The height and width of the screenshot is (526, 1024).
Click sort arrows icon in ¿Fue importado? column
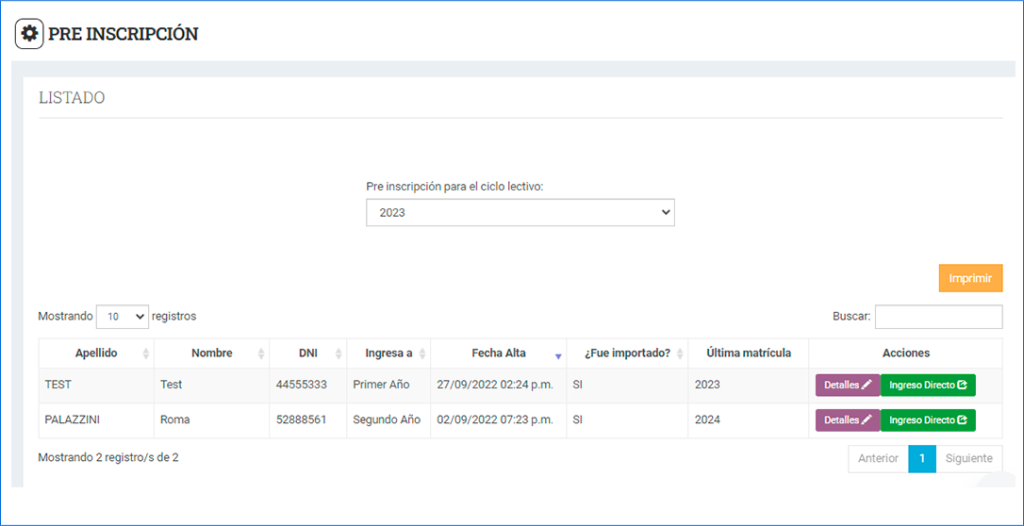(680, 354)
